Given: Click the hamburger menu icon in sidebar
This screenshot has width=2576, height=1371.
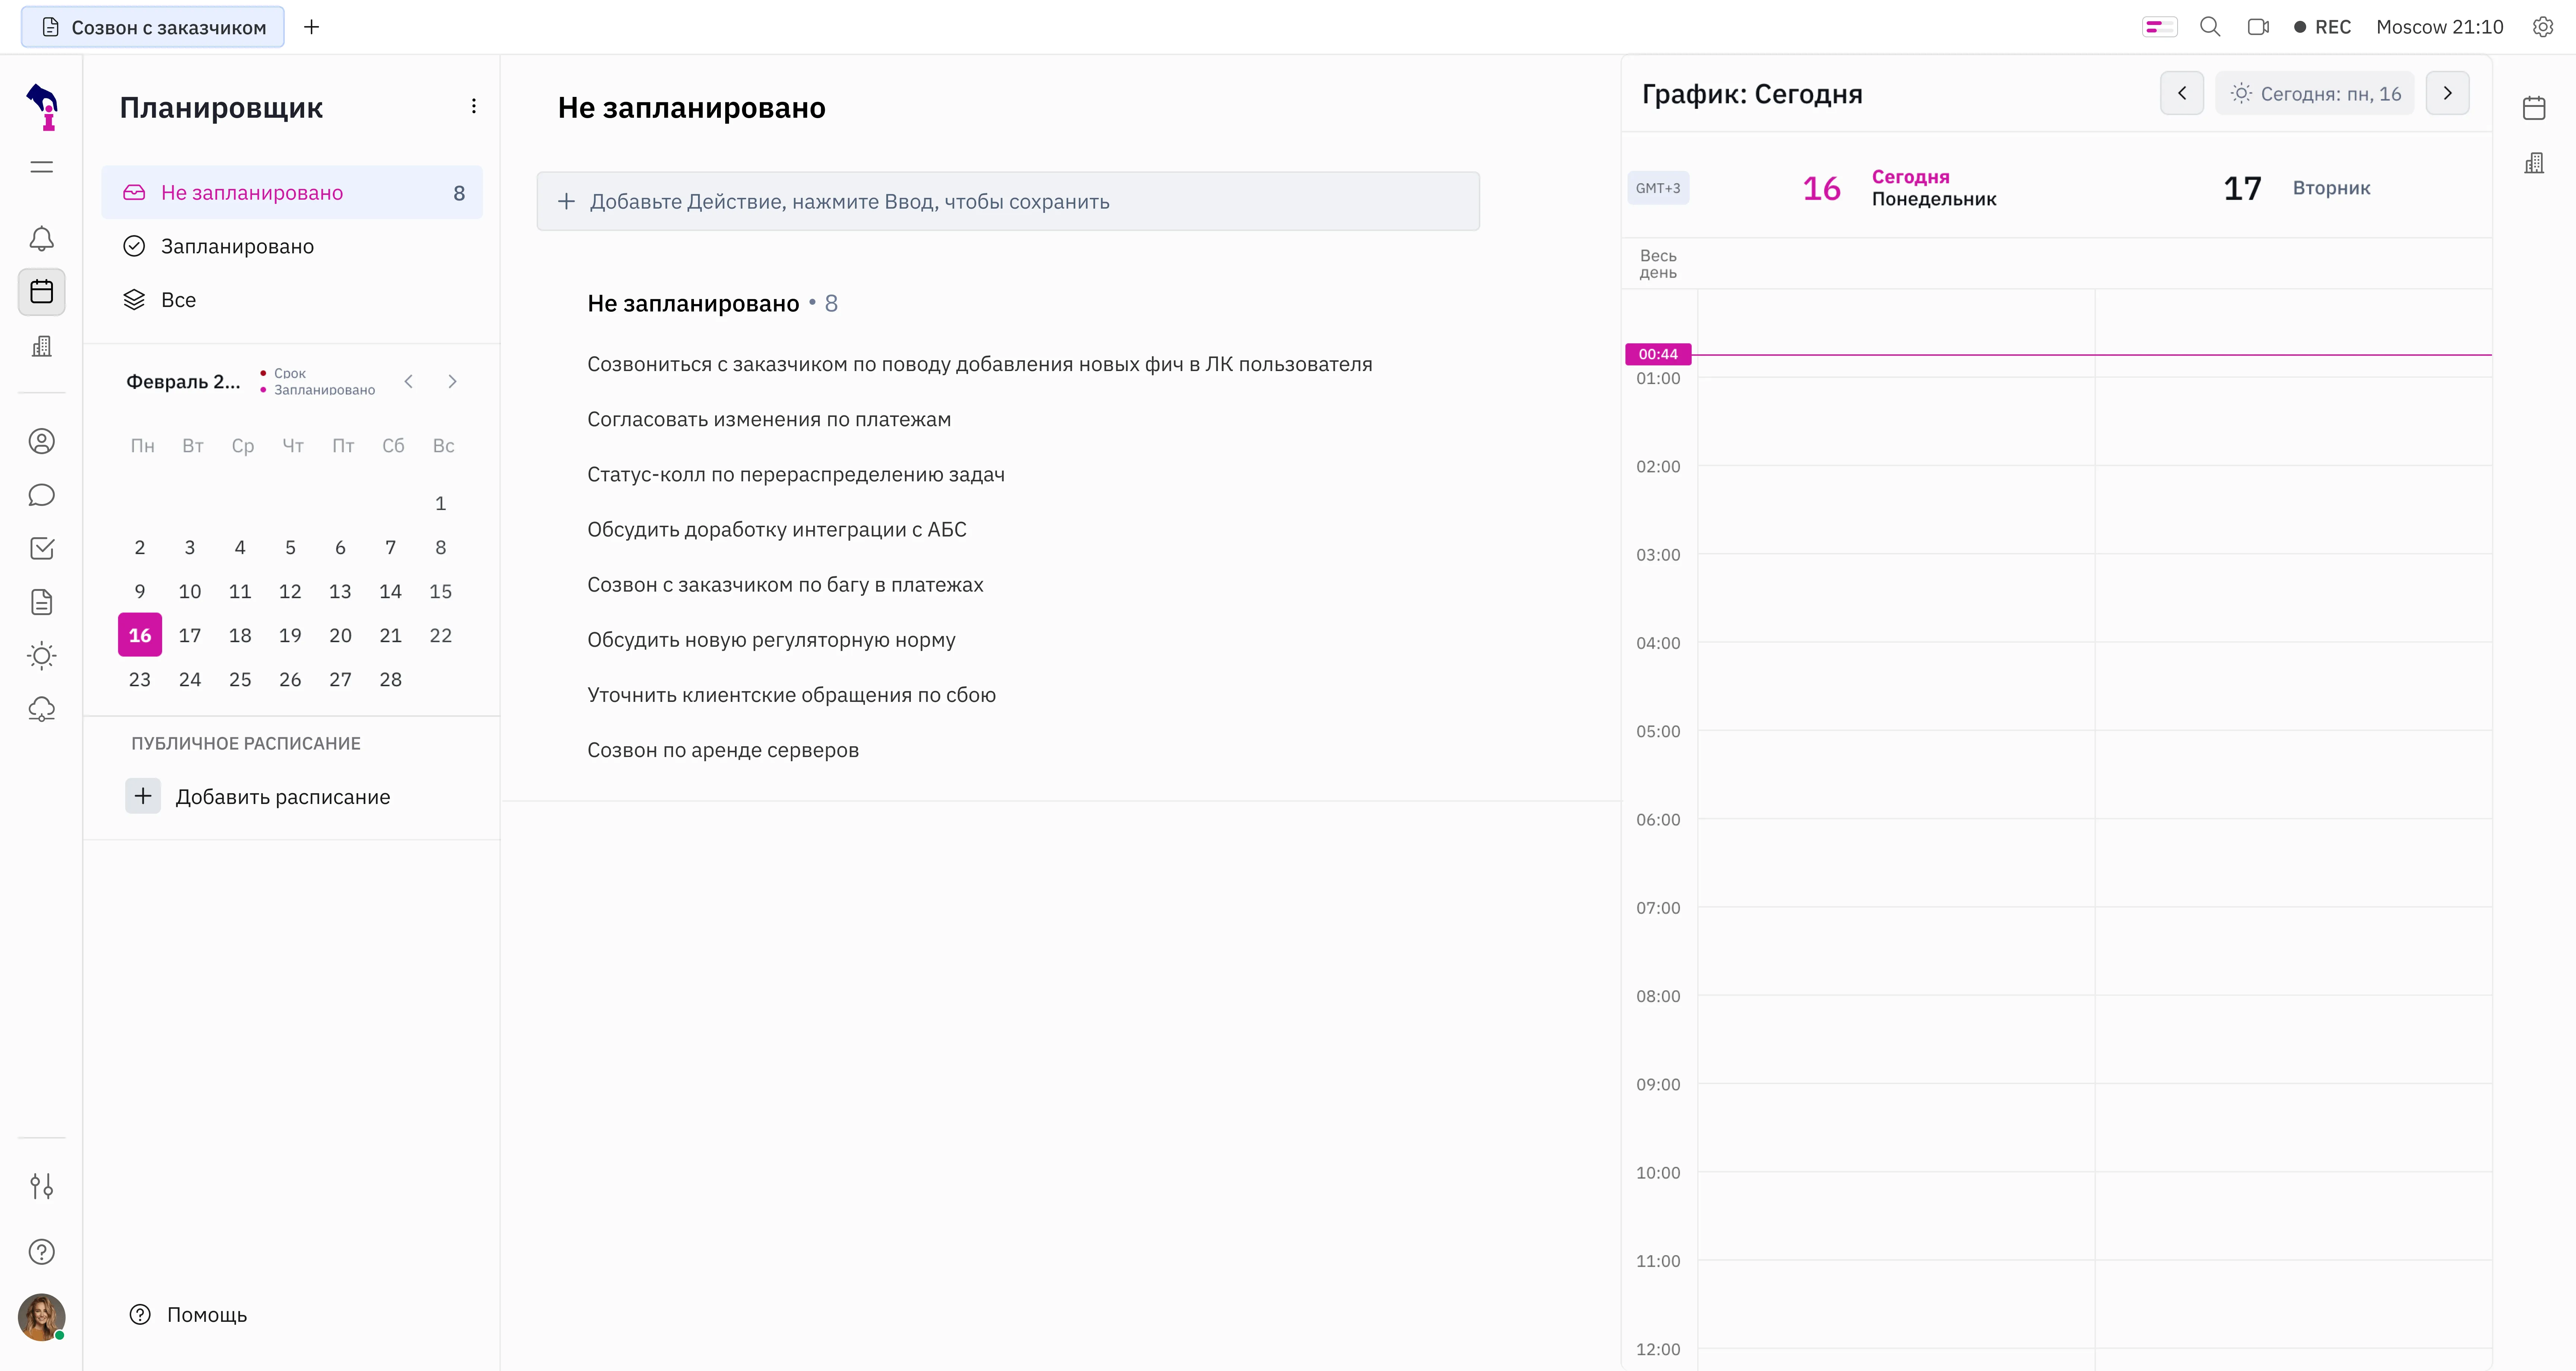Looking at the screenshot, I should coord(41,167).
